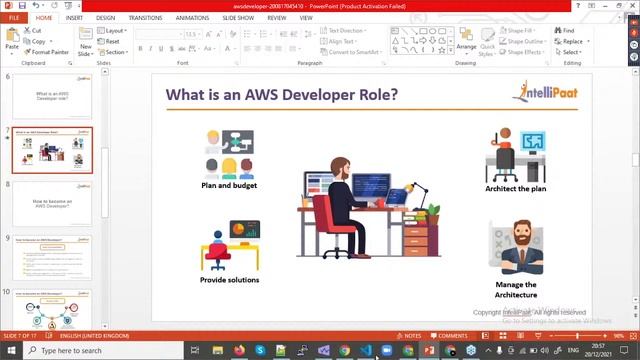Select slide 6 thumbnail
This screenshot has width=640, height=360.
[52, 96]
